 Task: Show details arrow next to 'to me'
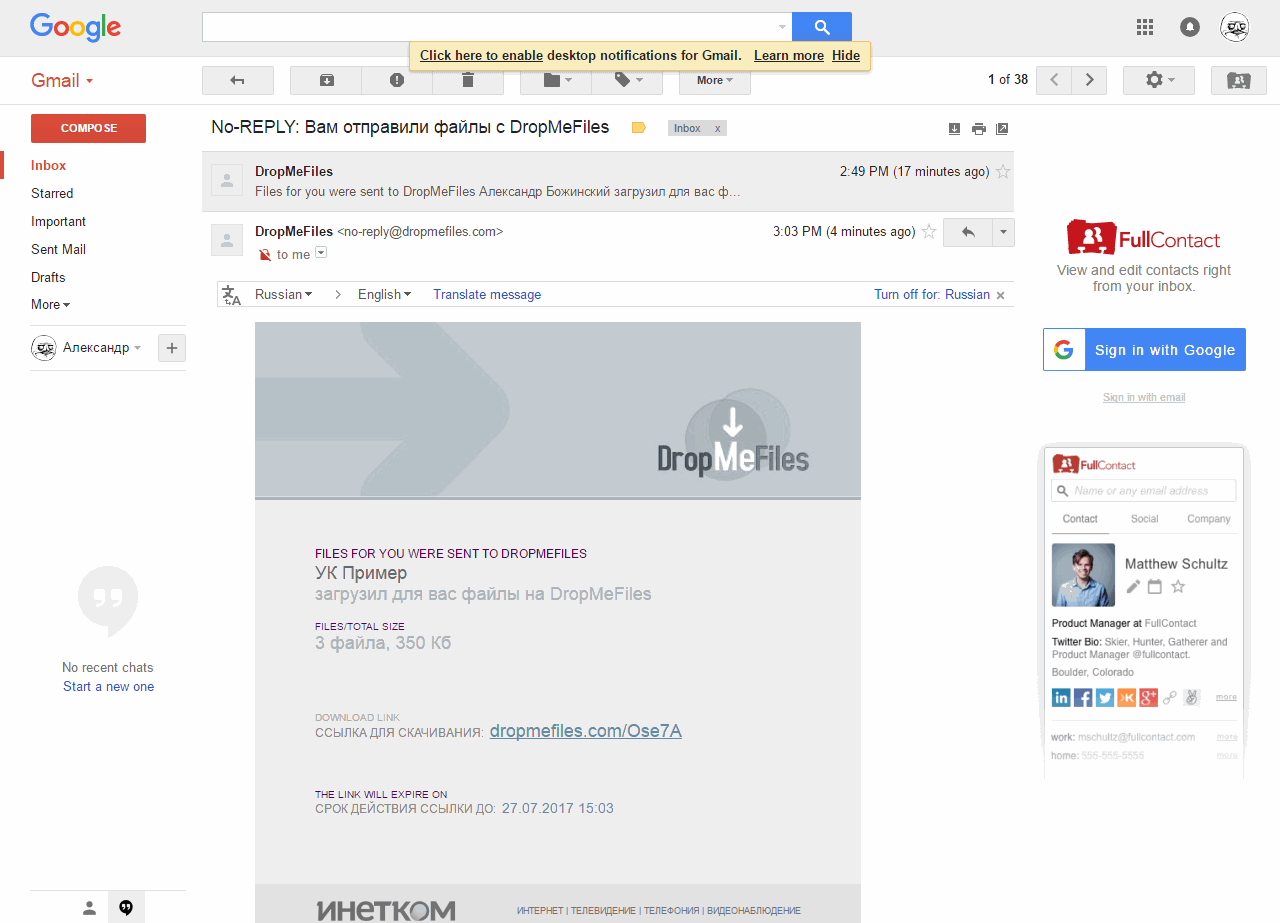click(321, 253)
